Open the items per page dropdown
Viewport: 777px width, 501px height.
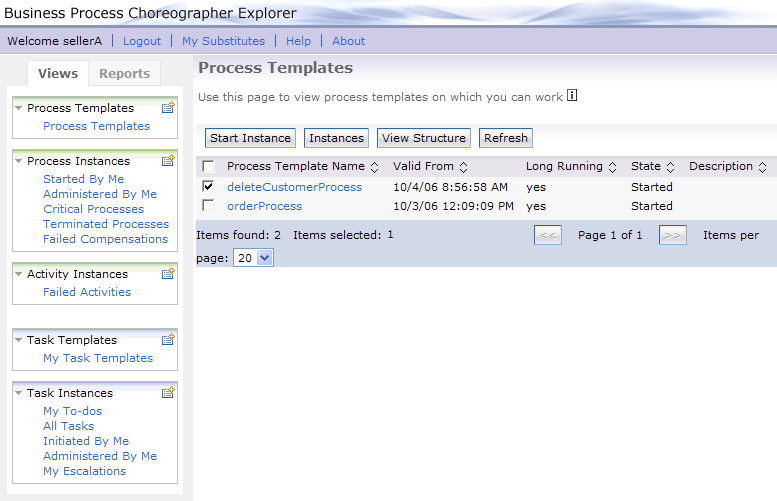coord(253,258)
